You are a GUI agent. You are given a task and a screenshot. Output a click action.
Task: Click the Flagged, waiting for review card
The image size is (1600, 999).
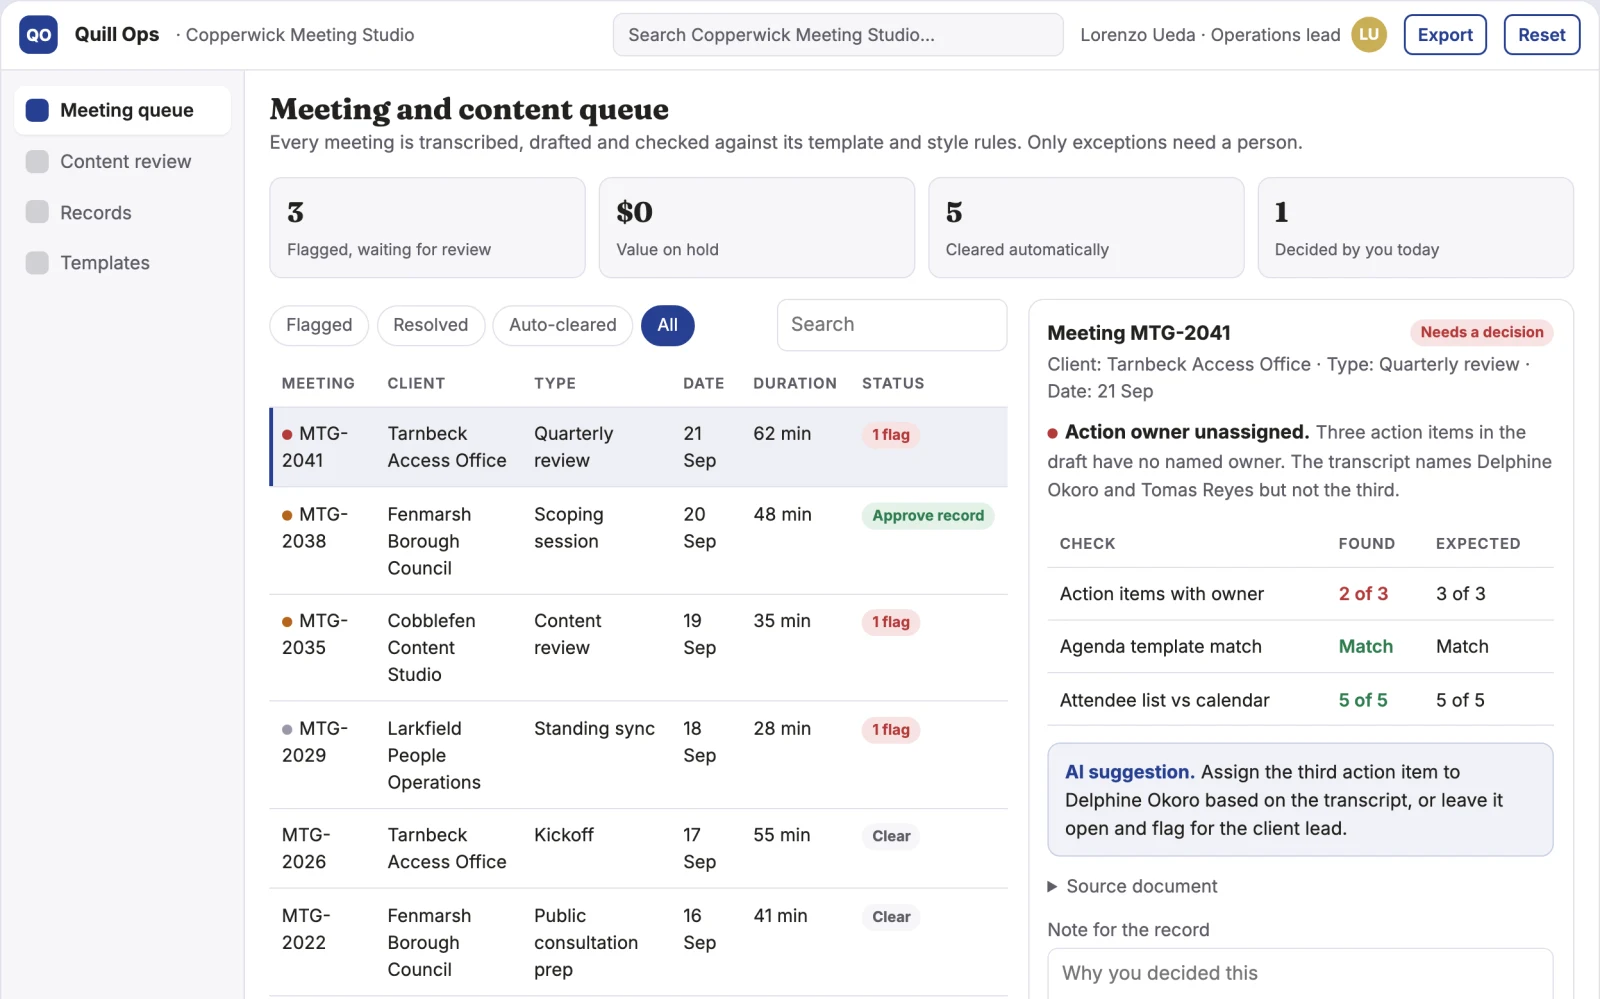pos(427,228)
